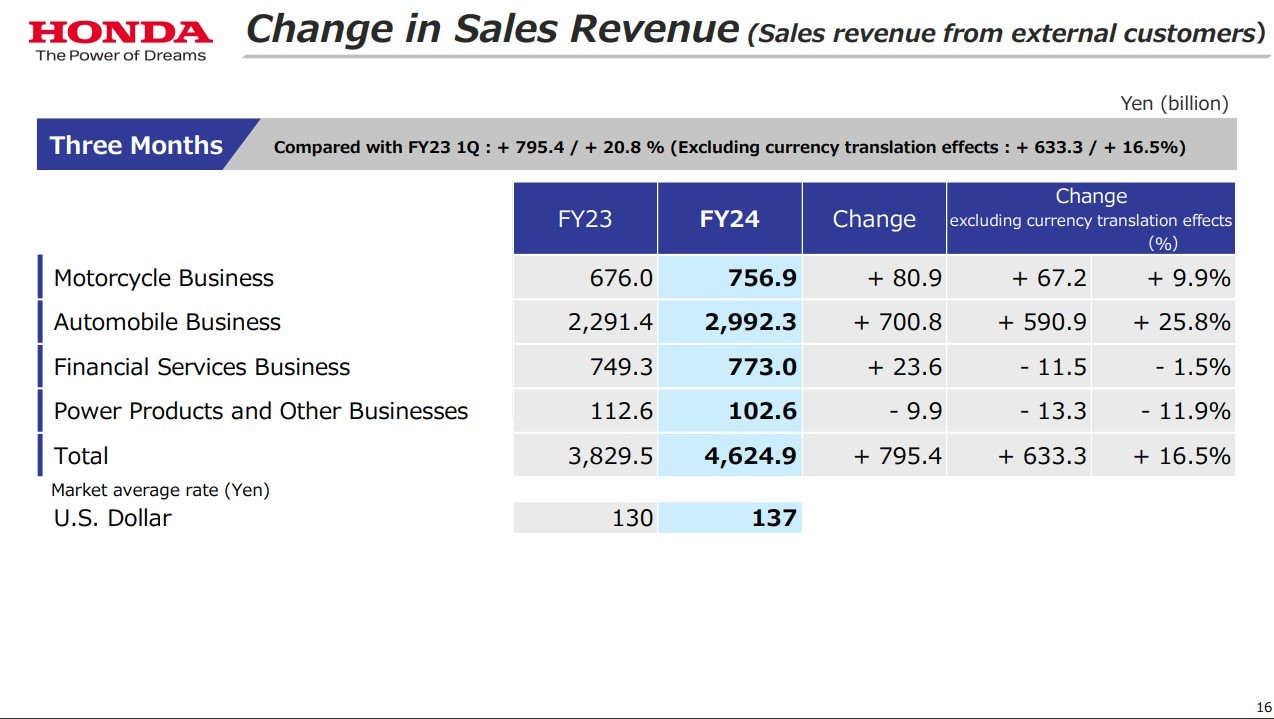Click the percentage - 11.9%
This screenshot has height=719, width=1274.
point(1186,411)
